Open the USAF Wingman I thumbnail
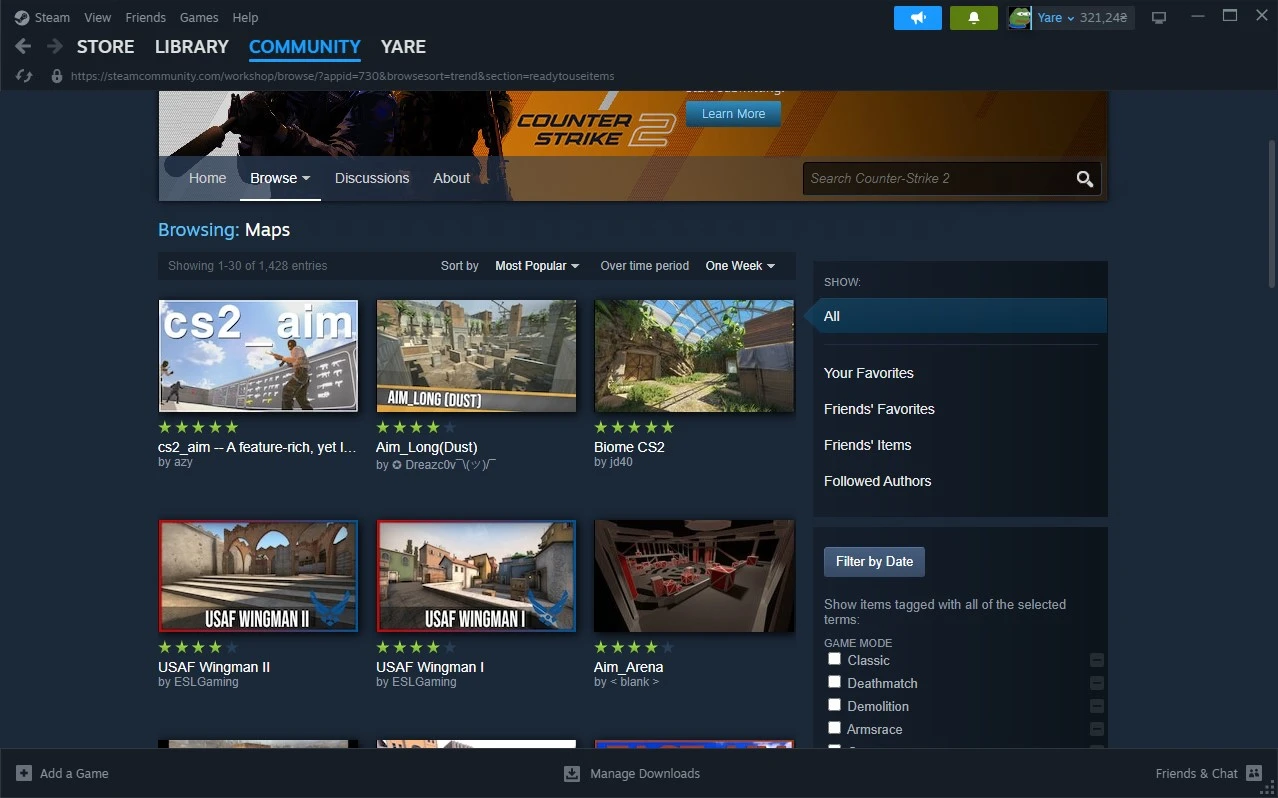 pyautogui.click(x=476, y=576)
